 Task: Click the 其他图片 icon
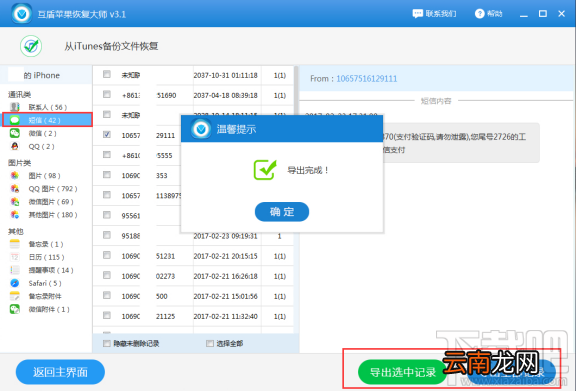(15, 215)
